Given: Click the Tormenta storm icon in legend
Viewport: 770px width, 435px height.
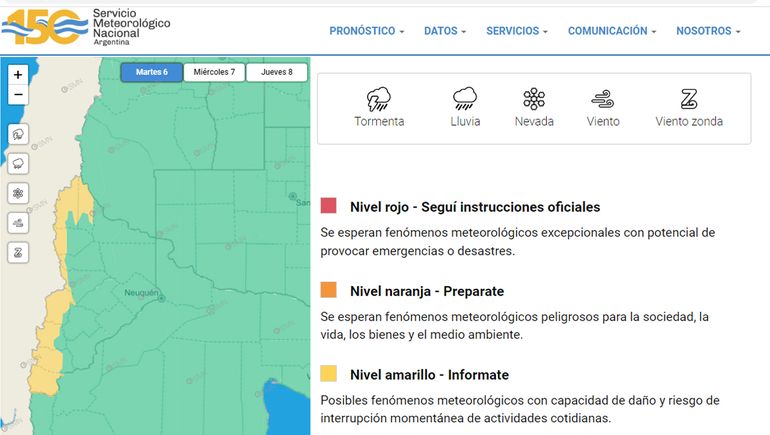Looking at the screenshot, I should pos(379,99).
